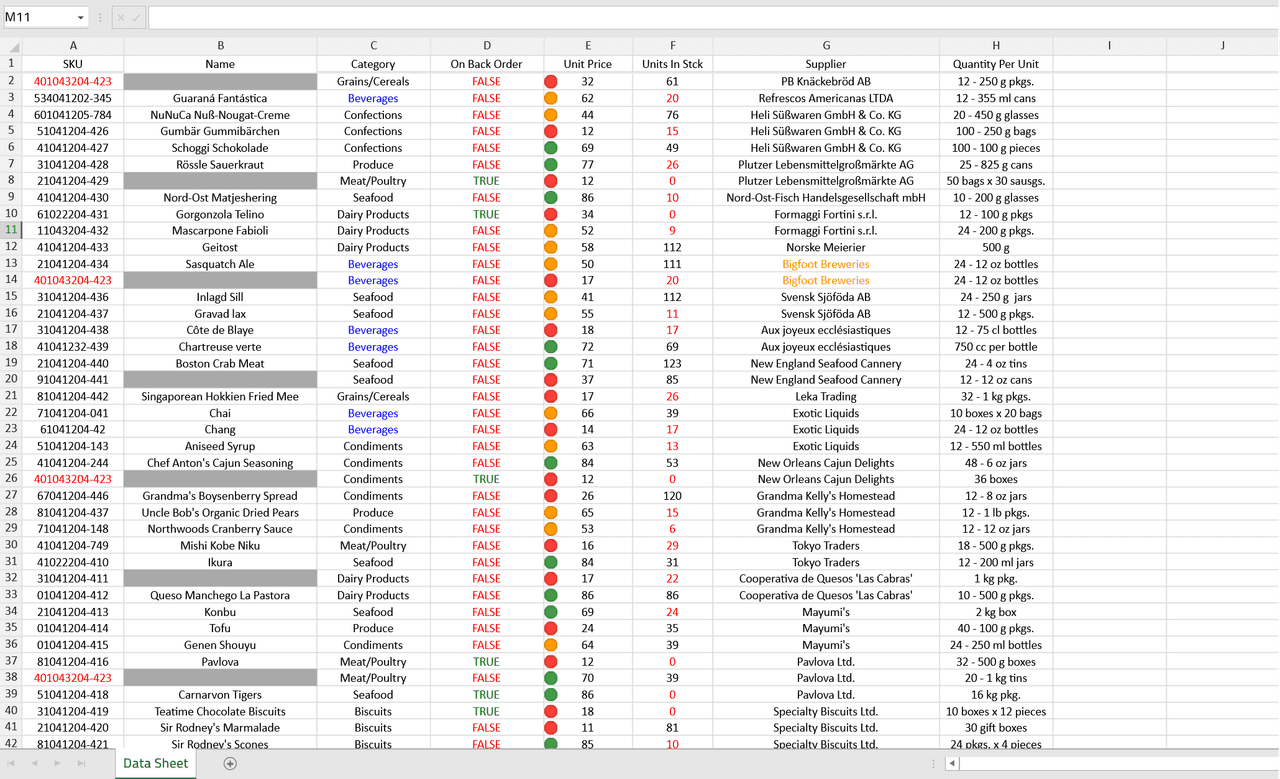Image resolution: width=1280 pixels, height=779 pixels.
Task: Click the formula bar Cancel (X) icon
Action: [120, 18]
